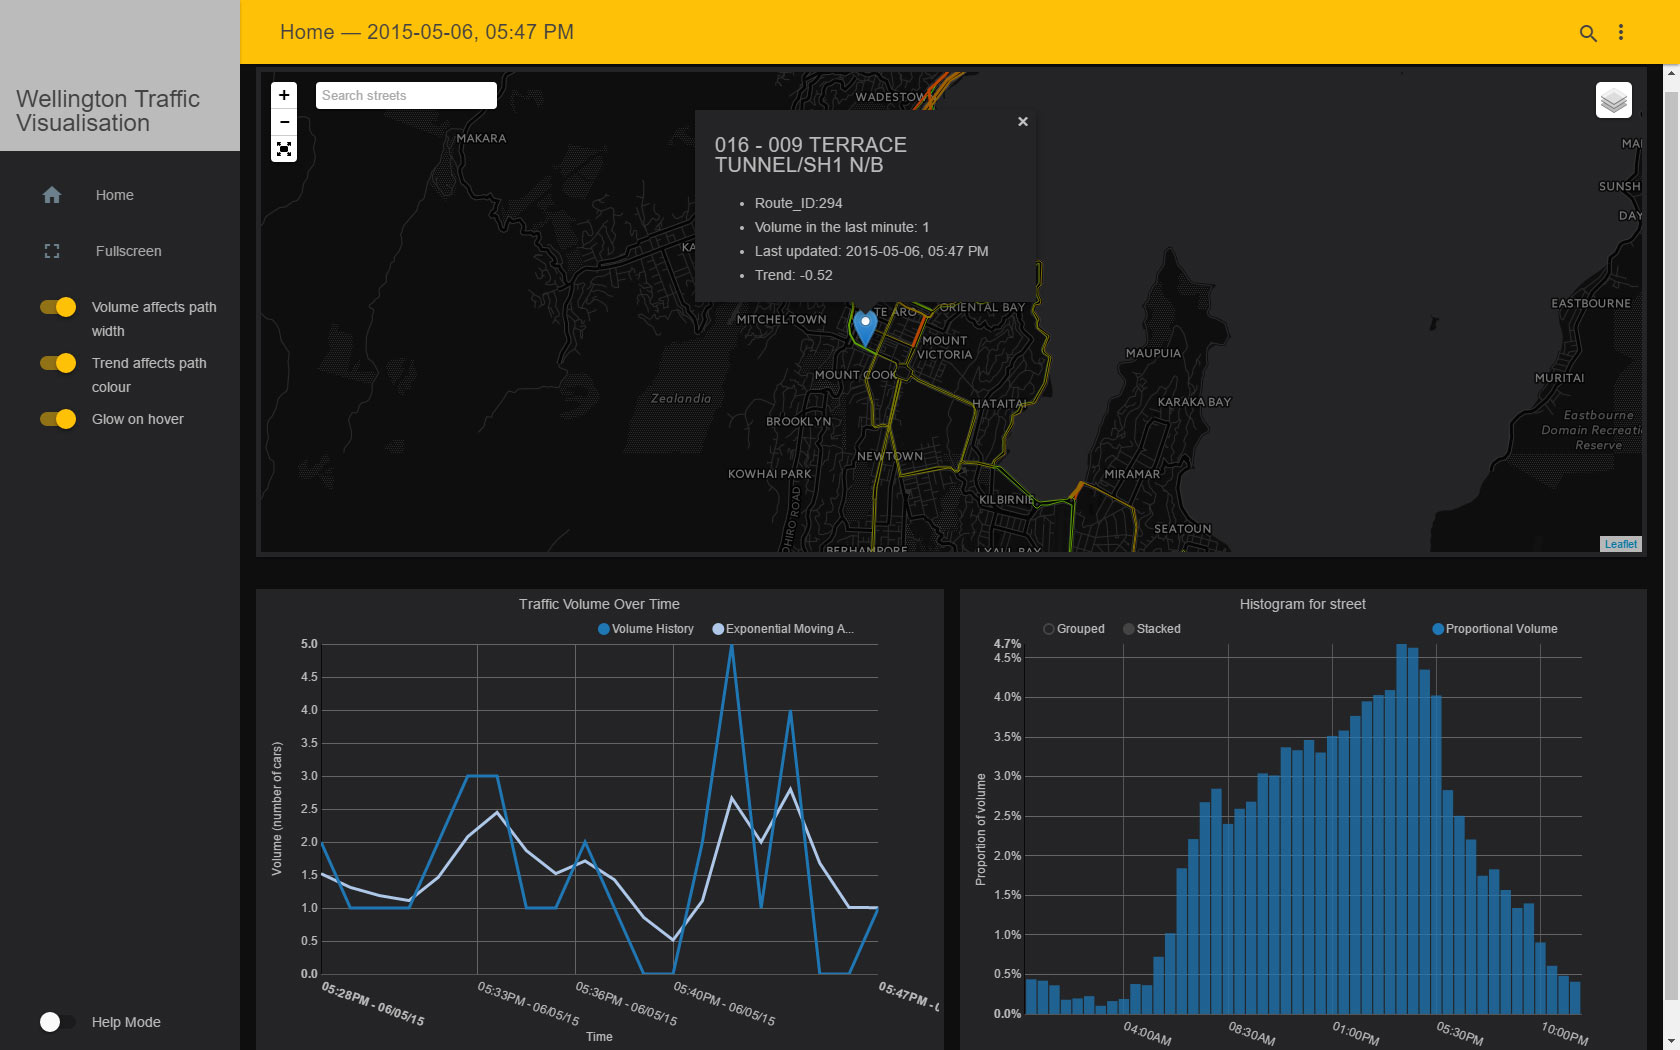Click the map fullscreen extent icon
The width and height of the screenshot is (1680, 1050).
coord(284,149)
